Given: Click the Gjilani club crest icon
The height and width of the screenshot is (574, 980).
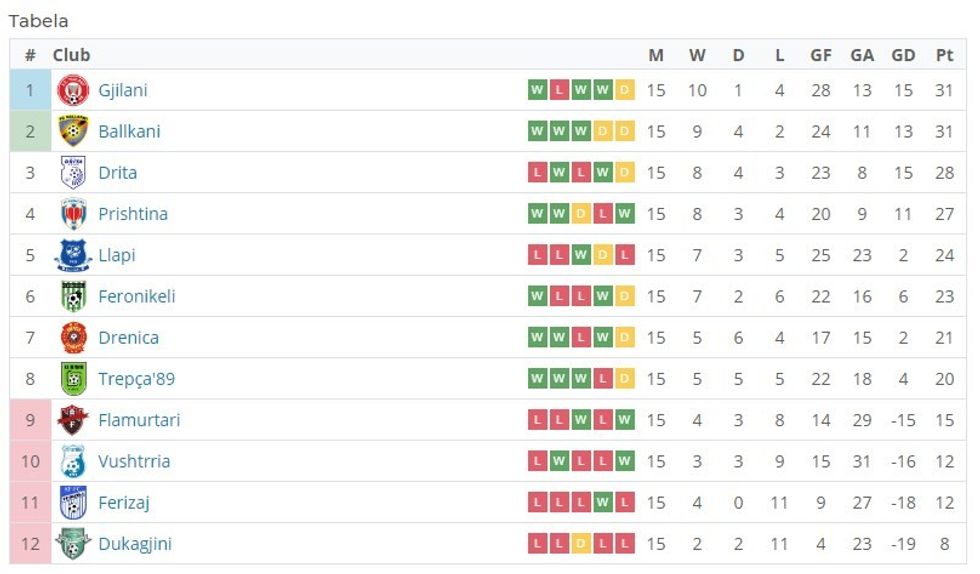Looking at the screenshot, I should (x=73, y=90).
